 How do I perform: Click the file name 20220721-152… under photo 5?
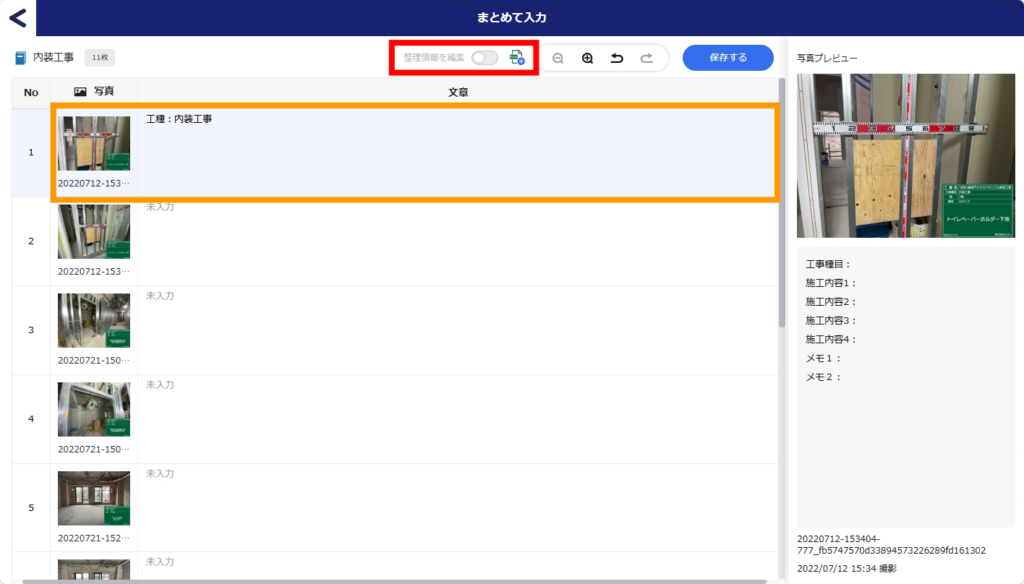coord(93,538)
